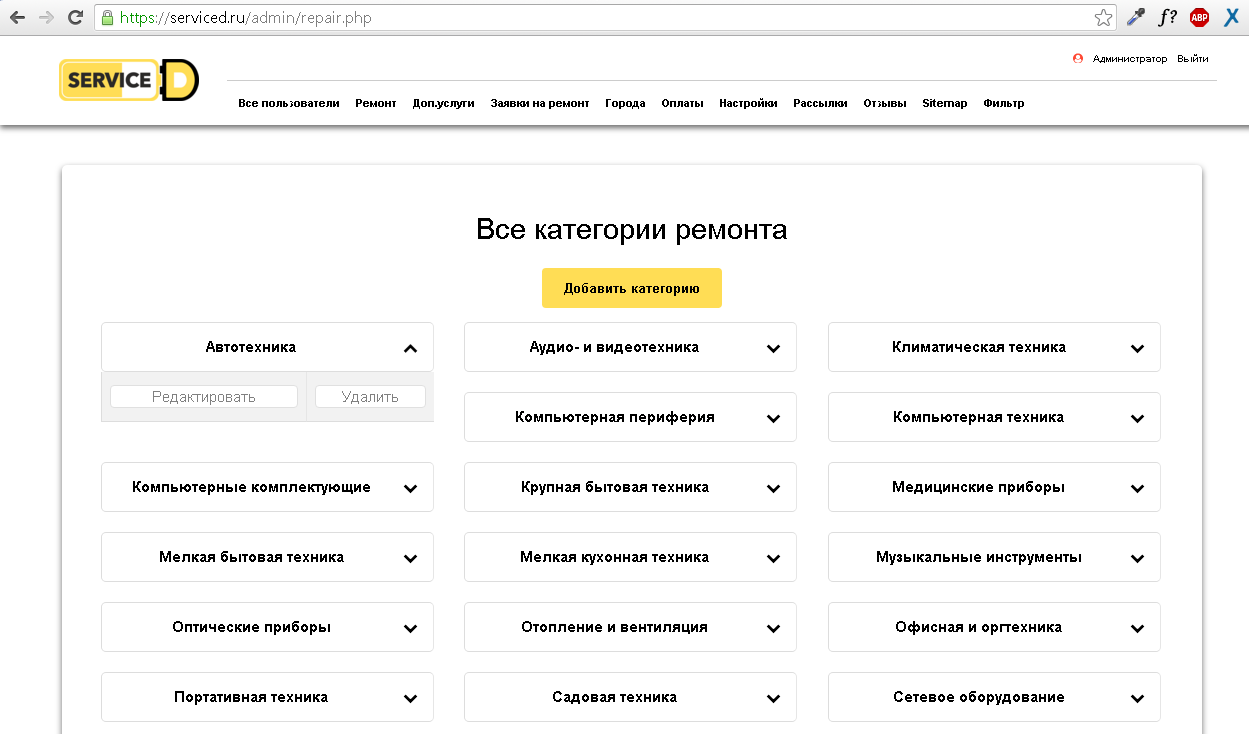Reload the page with the refresh icon

[x=74, y=17]
